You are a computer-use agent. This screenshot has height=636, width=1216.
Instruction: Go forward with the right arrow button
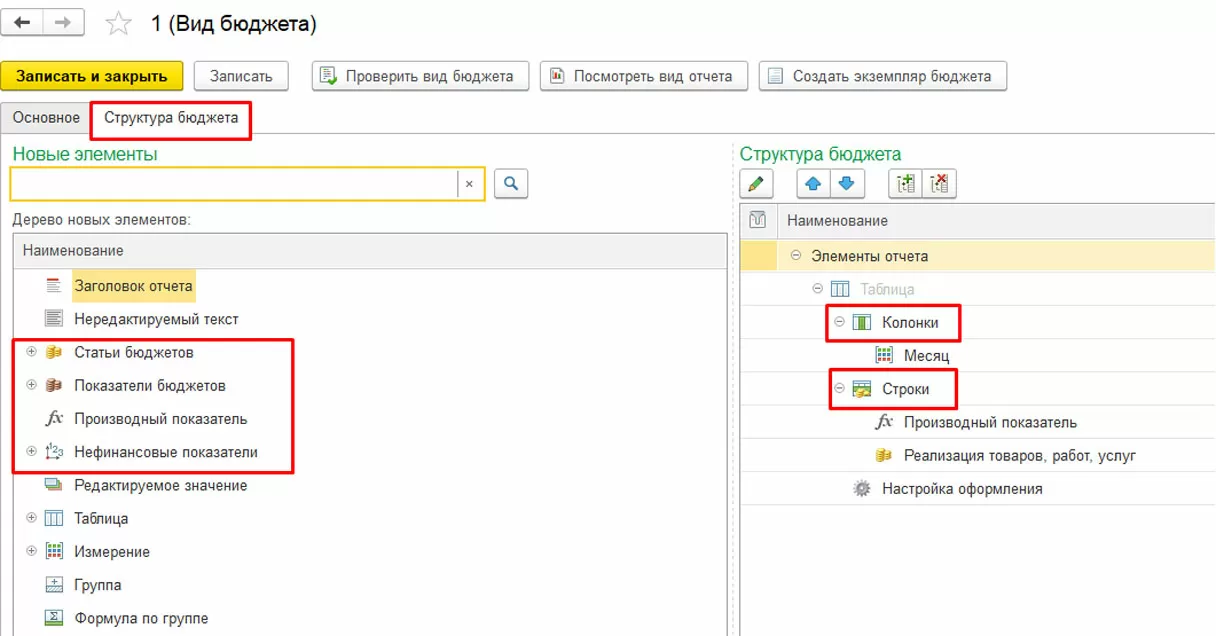point(65,23)
